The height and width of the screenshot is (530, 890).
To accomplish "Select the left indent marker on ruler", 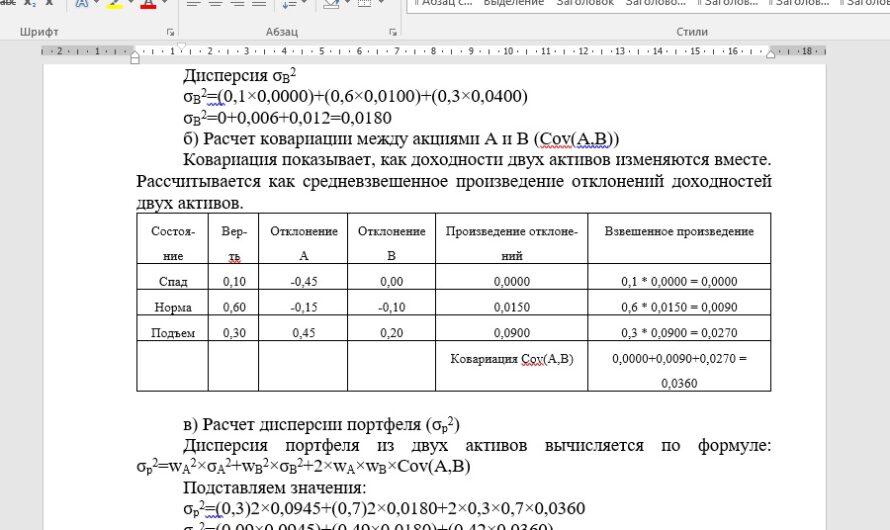I will click(x=135, y=57).
